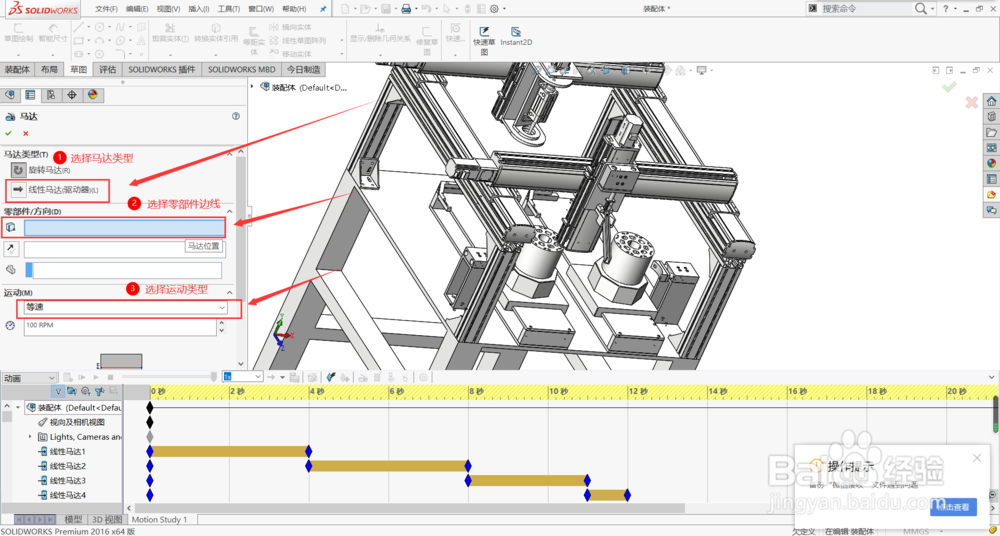Click the 点击查看 button in popup
Viewport: 1000px width, 536px height.
coord(953,507)
